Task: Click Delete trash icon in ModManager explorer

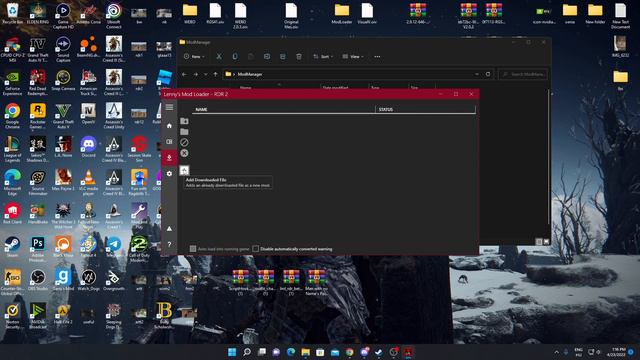Action: pos(299,57)
